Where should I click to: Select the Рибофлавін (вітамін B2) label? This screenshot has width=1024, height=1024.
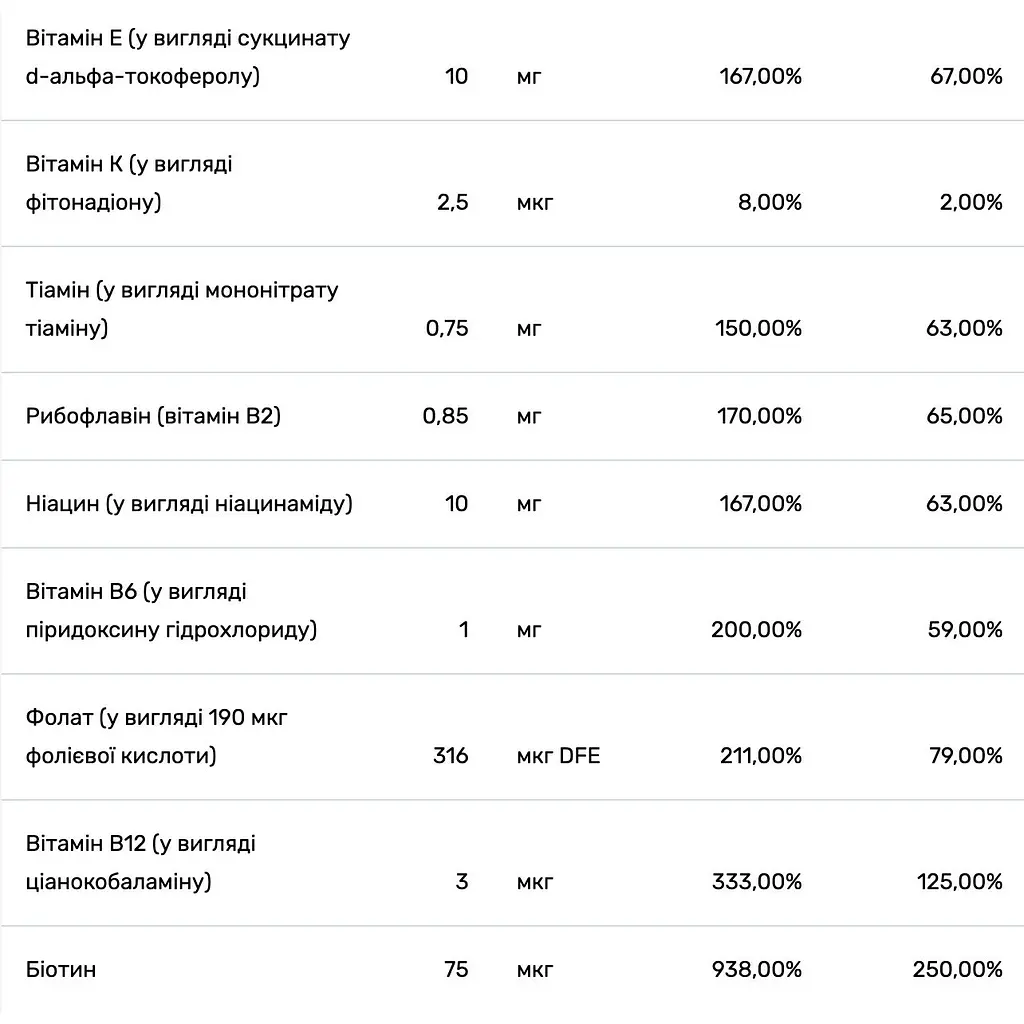[x=153, y=416]
